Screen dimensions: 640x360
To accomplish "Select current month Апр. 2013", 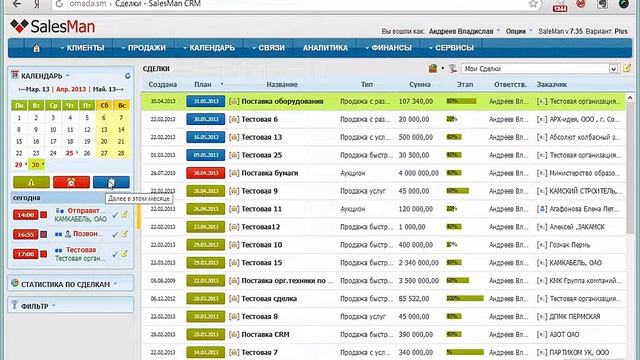I will 71,89.
